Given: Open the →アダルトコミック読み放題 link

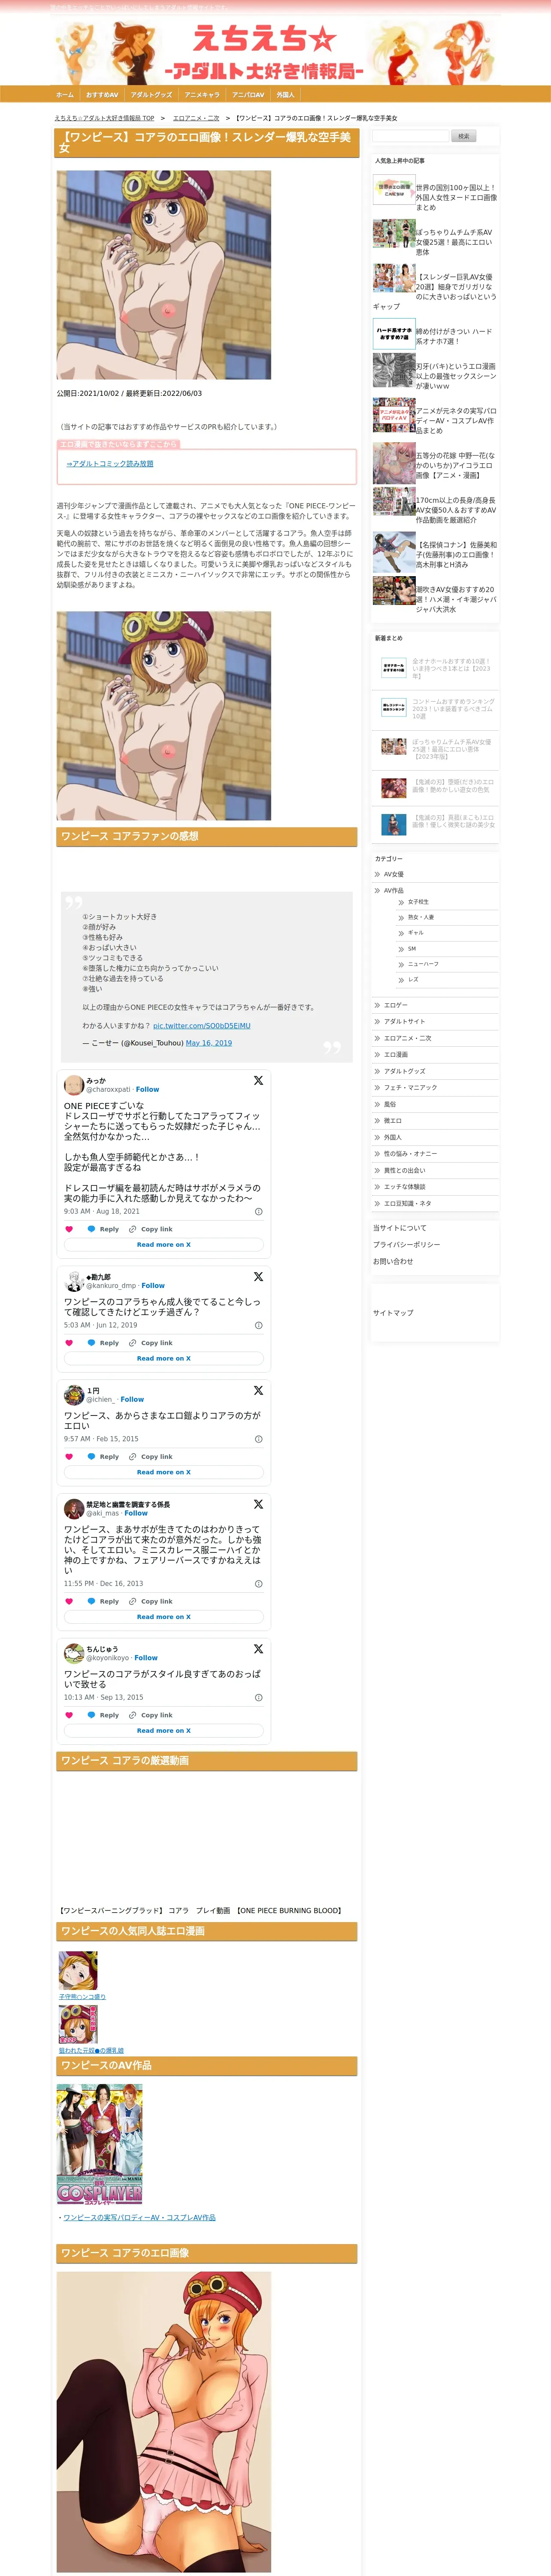Looking at the screenshot, I should pyautogui.click(x=110, y=464).
